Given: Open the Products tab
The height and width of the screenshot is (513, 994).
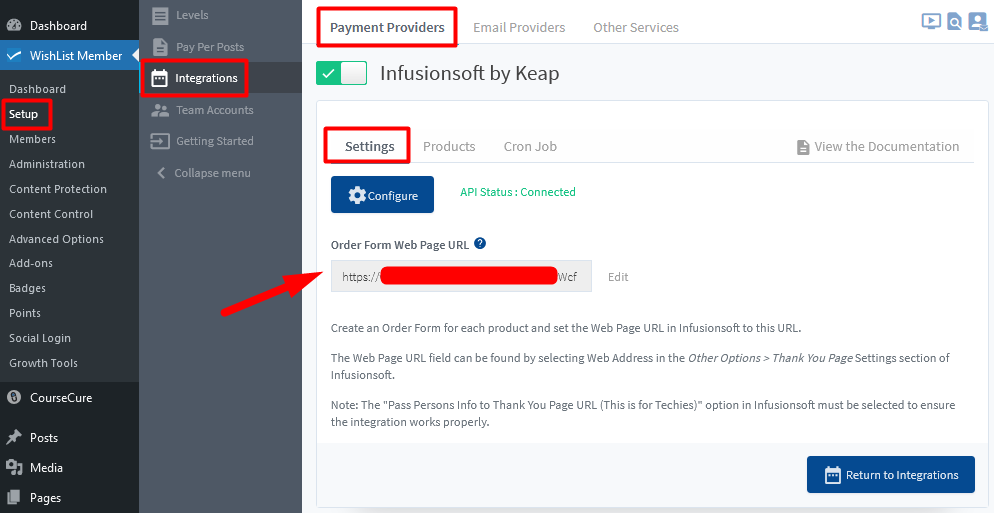Looking at the screenshot, I should [449, 146].
